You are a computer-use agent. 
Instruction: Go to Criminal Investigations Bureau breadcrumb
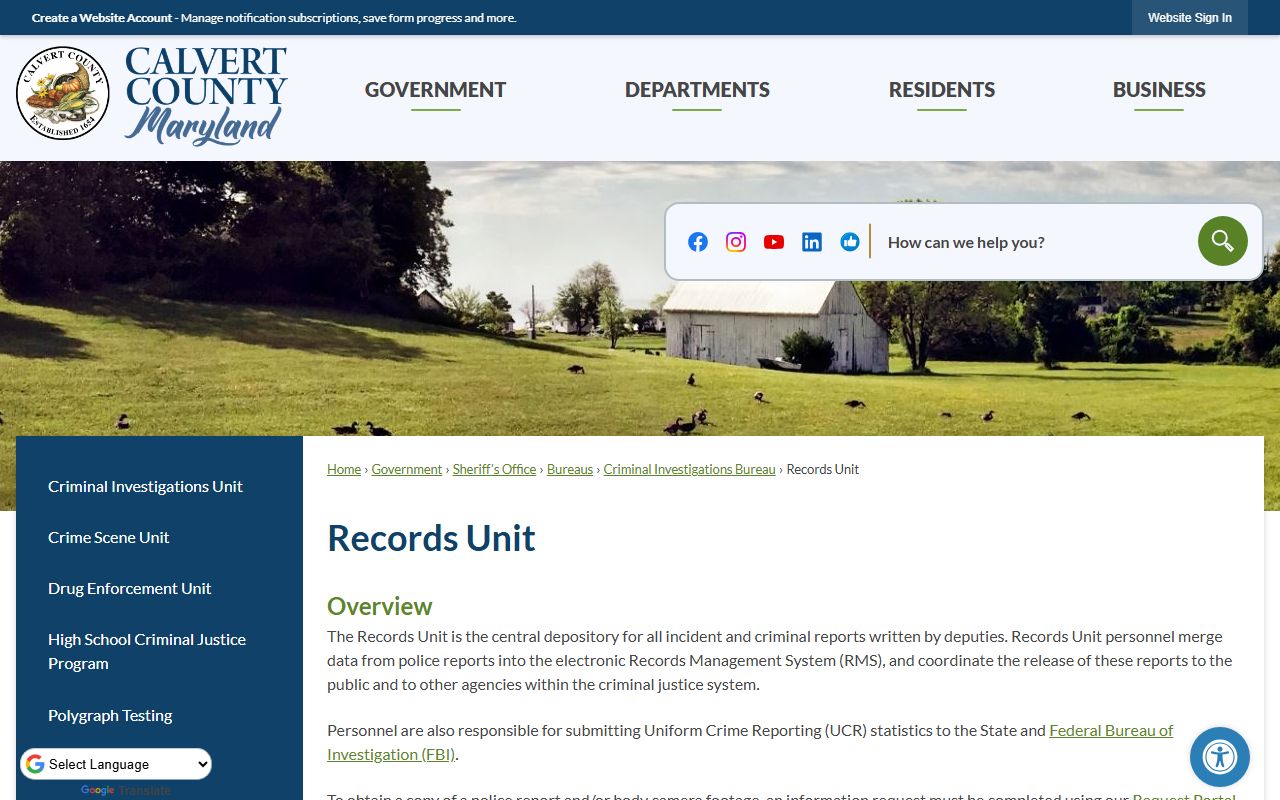tap(690, 469)
